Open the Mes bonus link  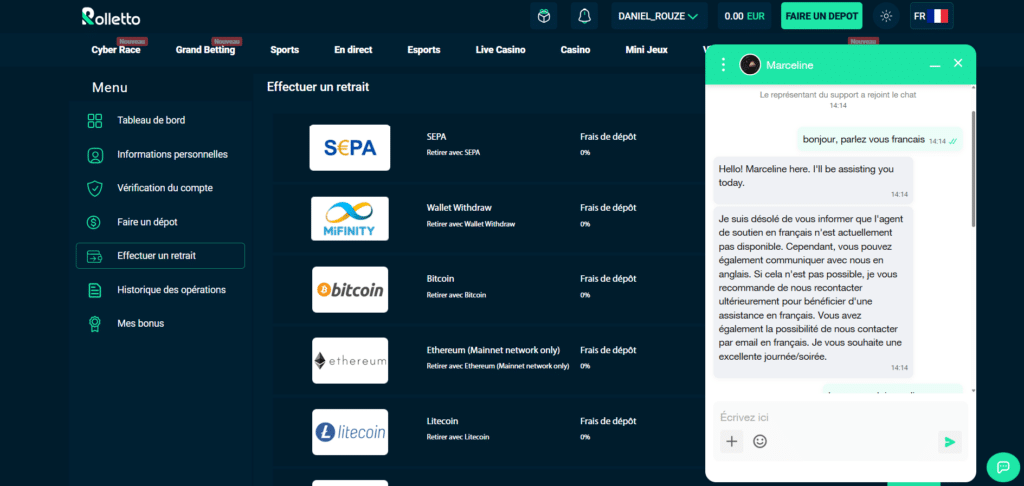coord(140,323)
